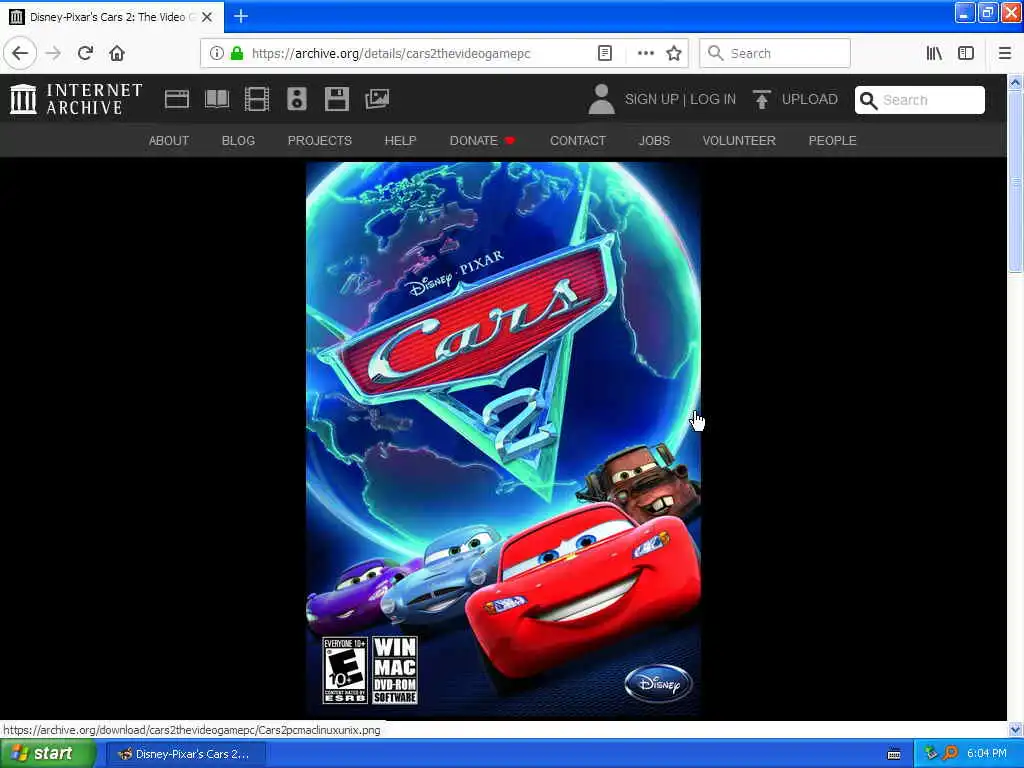Viewport: 1024px width, 768px height.
Task: Open the JOBS link
Action: pos(654,140)
